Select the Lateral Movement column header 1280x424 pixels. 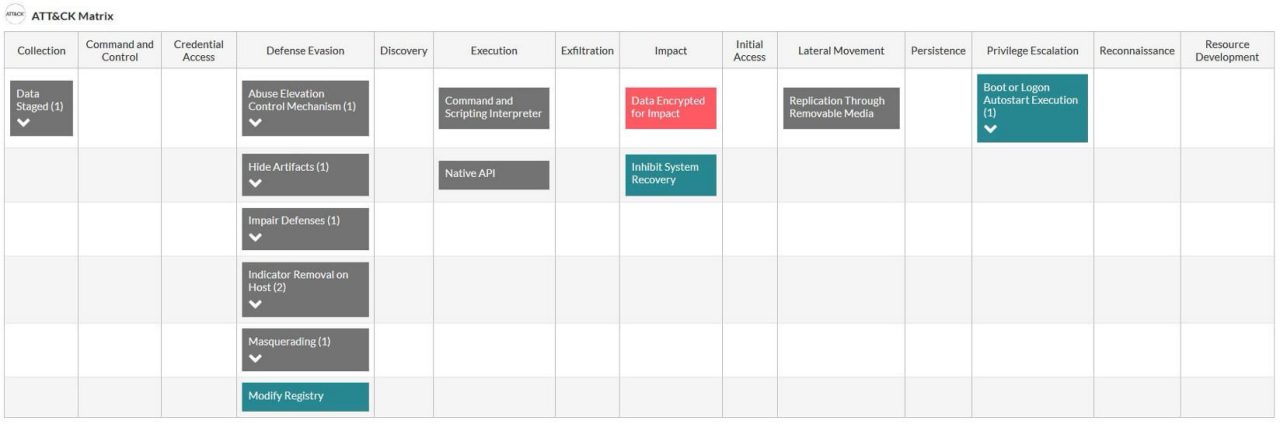click(841, 51)
